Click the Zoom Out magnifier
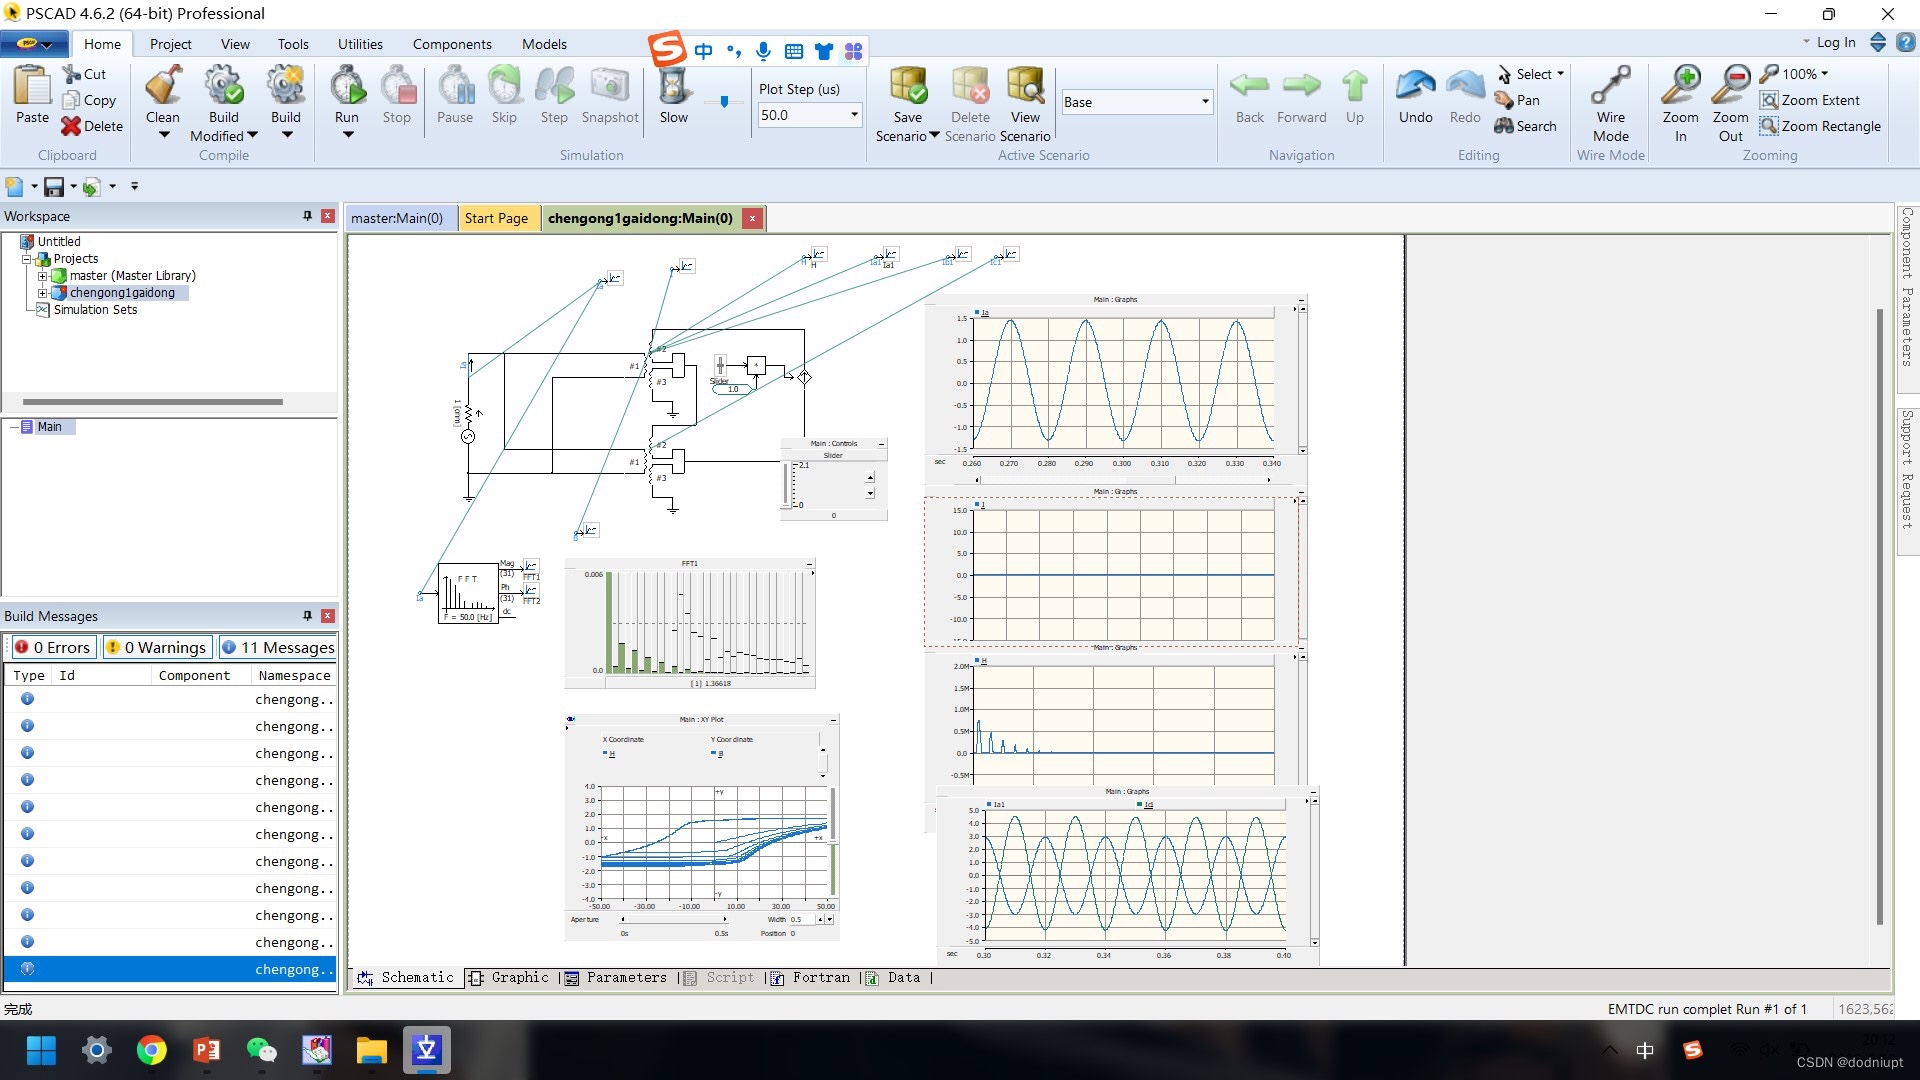 1731,86
